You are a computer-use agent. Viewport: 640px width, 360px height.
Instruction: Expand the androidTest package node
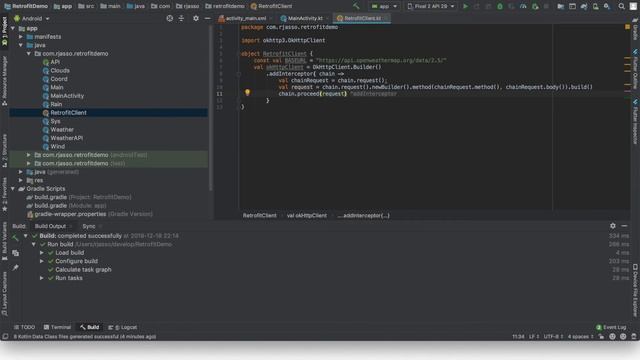coord(29,155)
